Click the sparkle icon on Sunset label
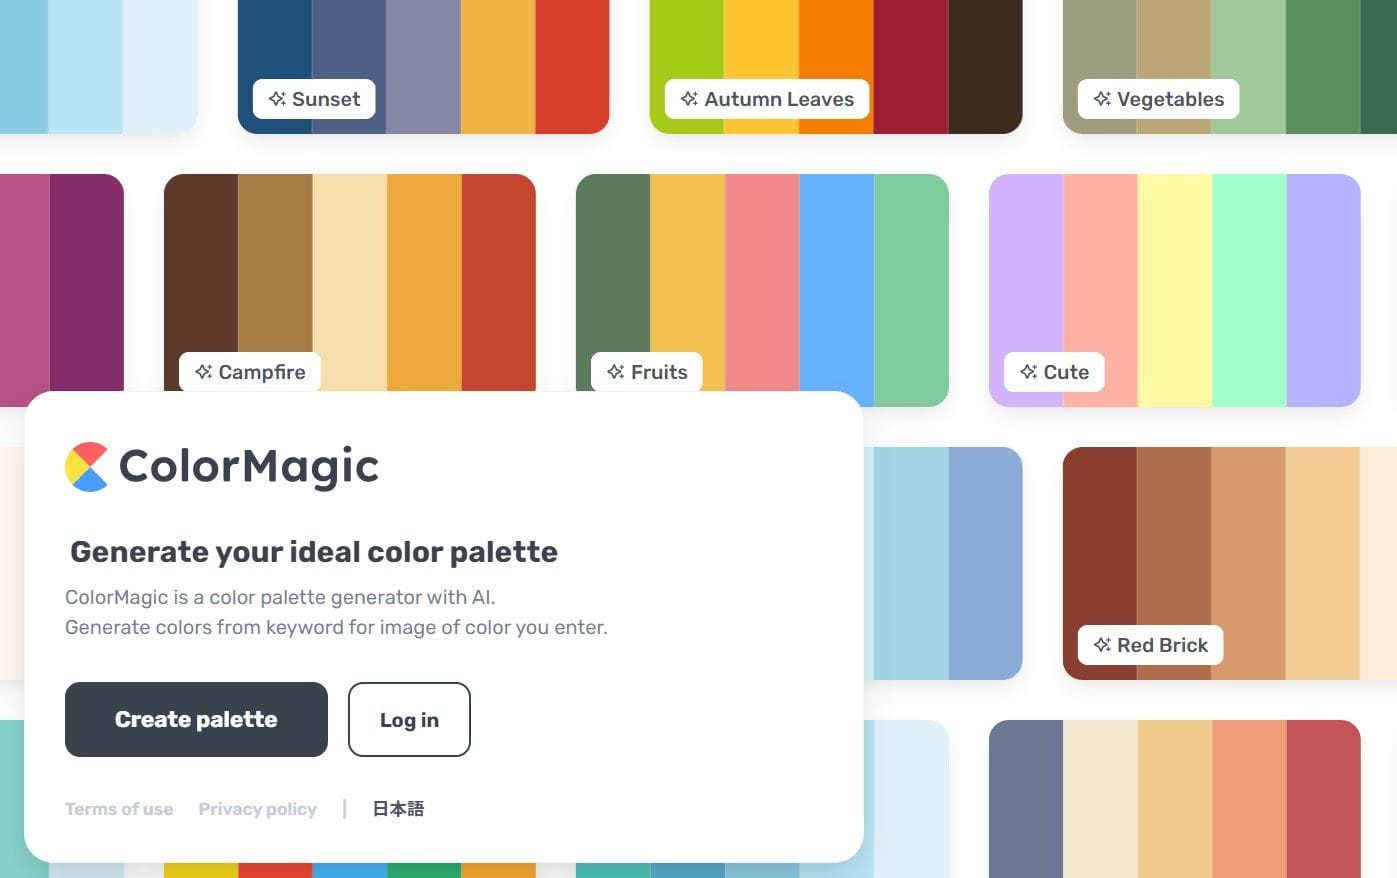 276,99
